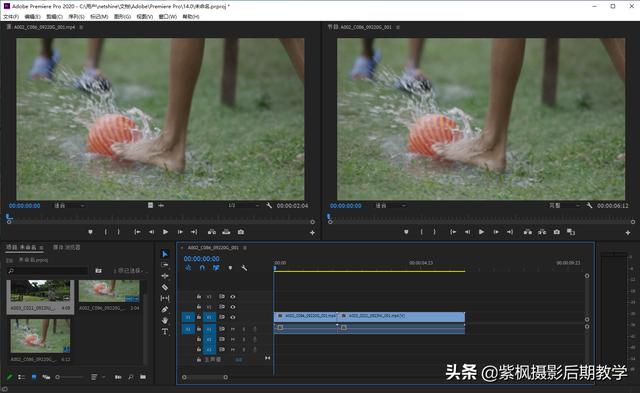Open Source monitor settings wrench
This screenshot has height=393, width=640.
point(269,206)
